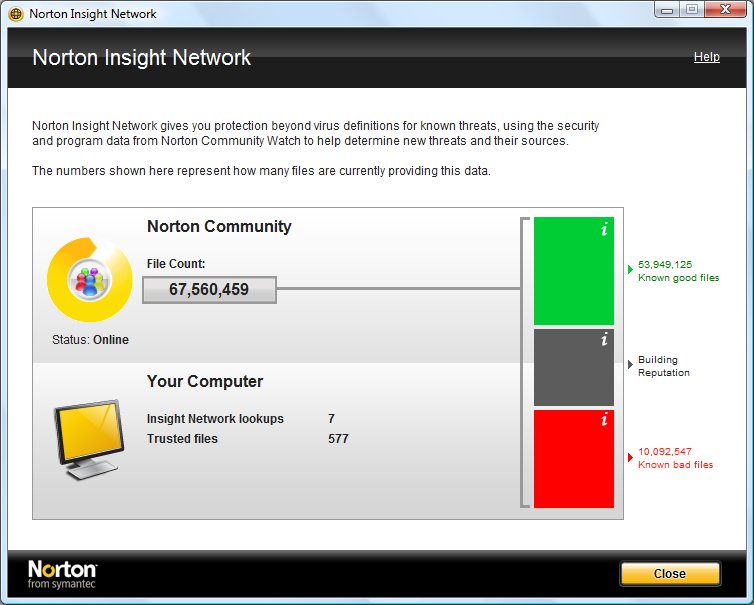The image size is (754, 605).
Task: Click the File Count: label
Action: 176,264
